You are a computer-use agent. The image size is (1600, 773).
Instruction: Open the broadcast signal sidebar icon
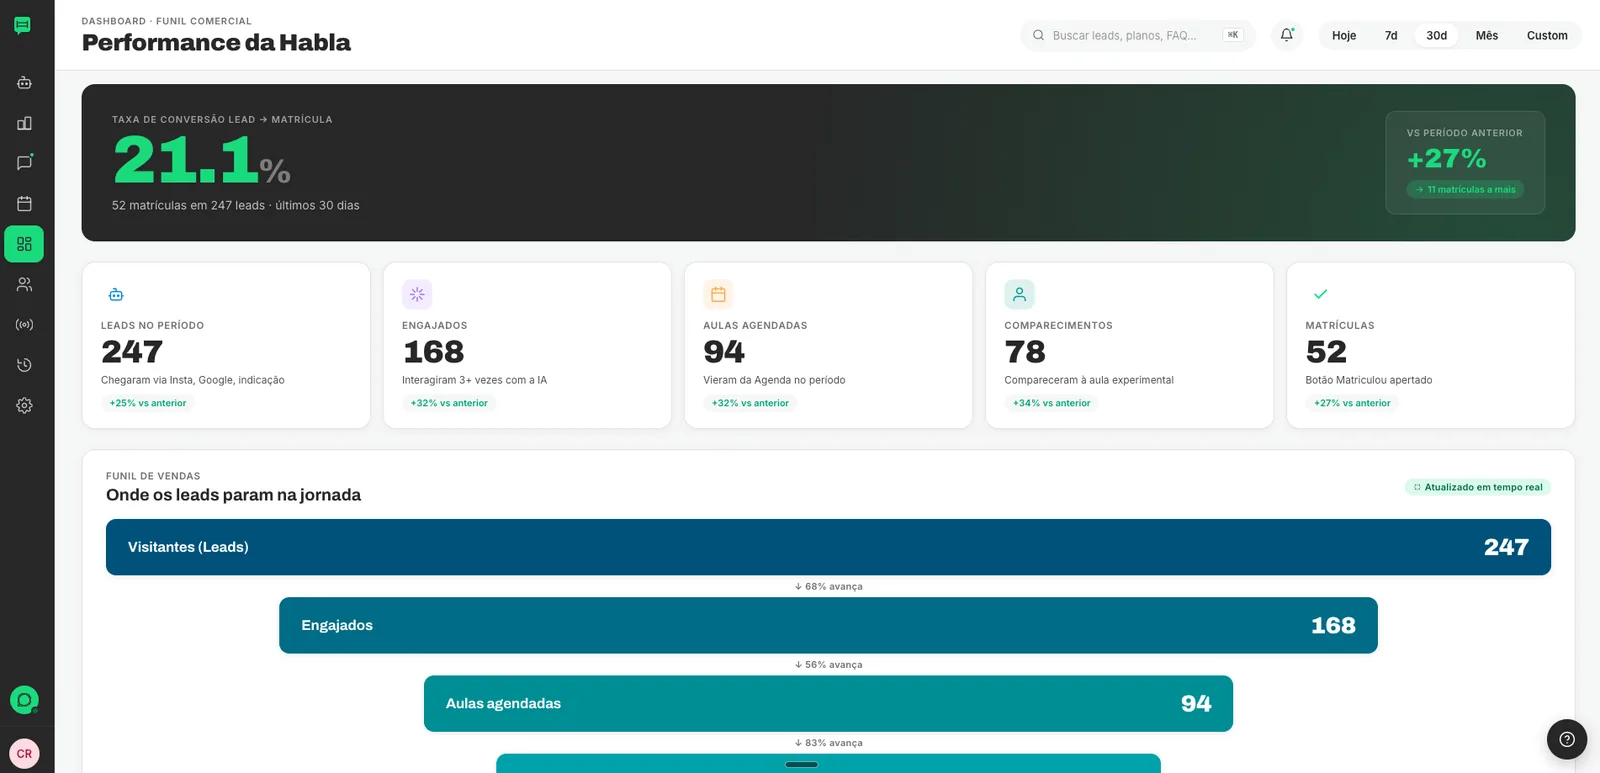point(25,325)
